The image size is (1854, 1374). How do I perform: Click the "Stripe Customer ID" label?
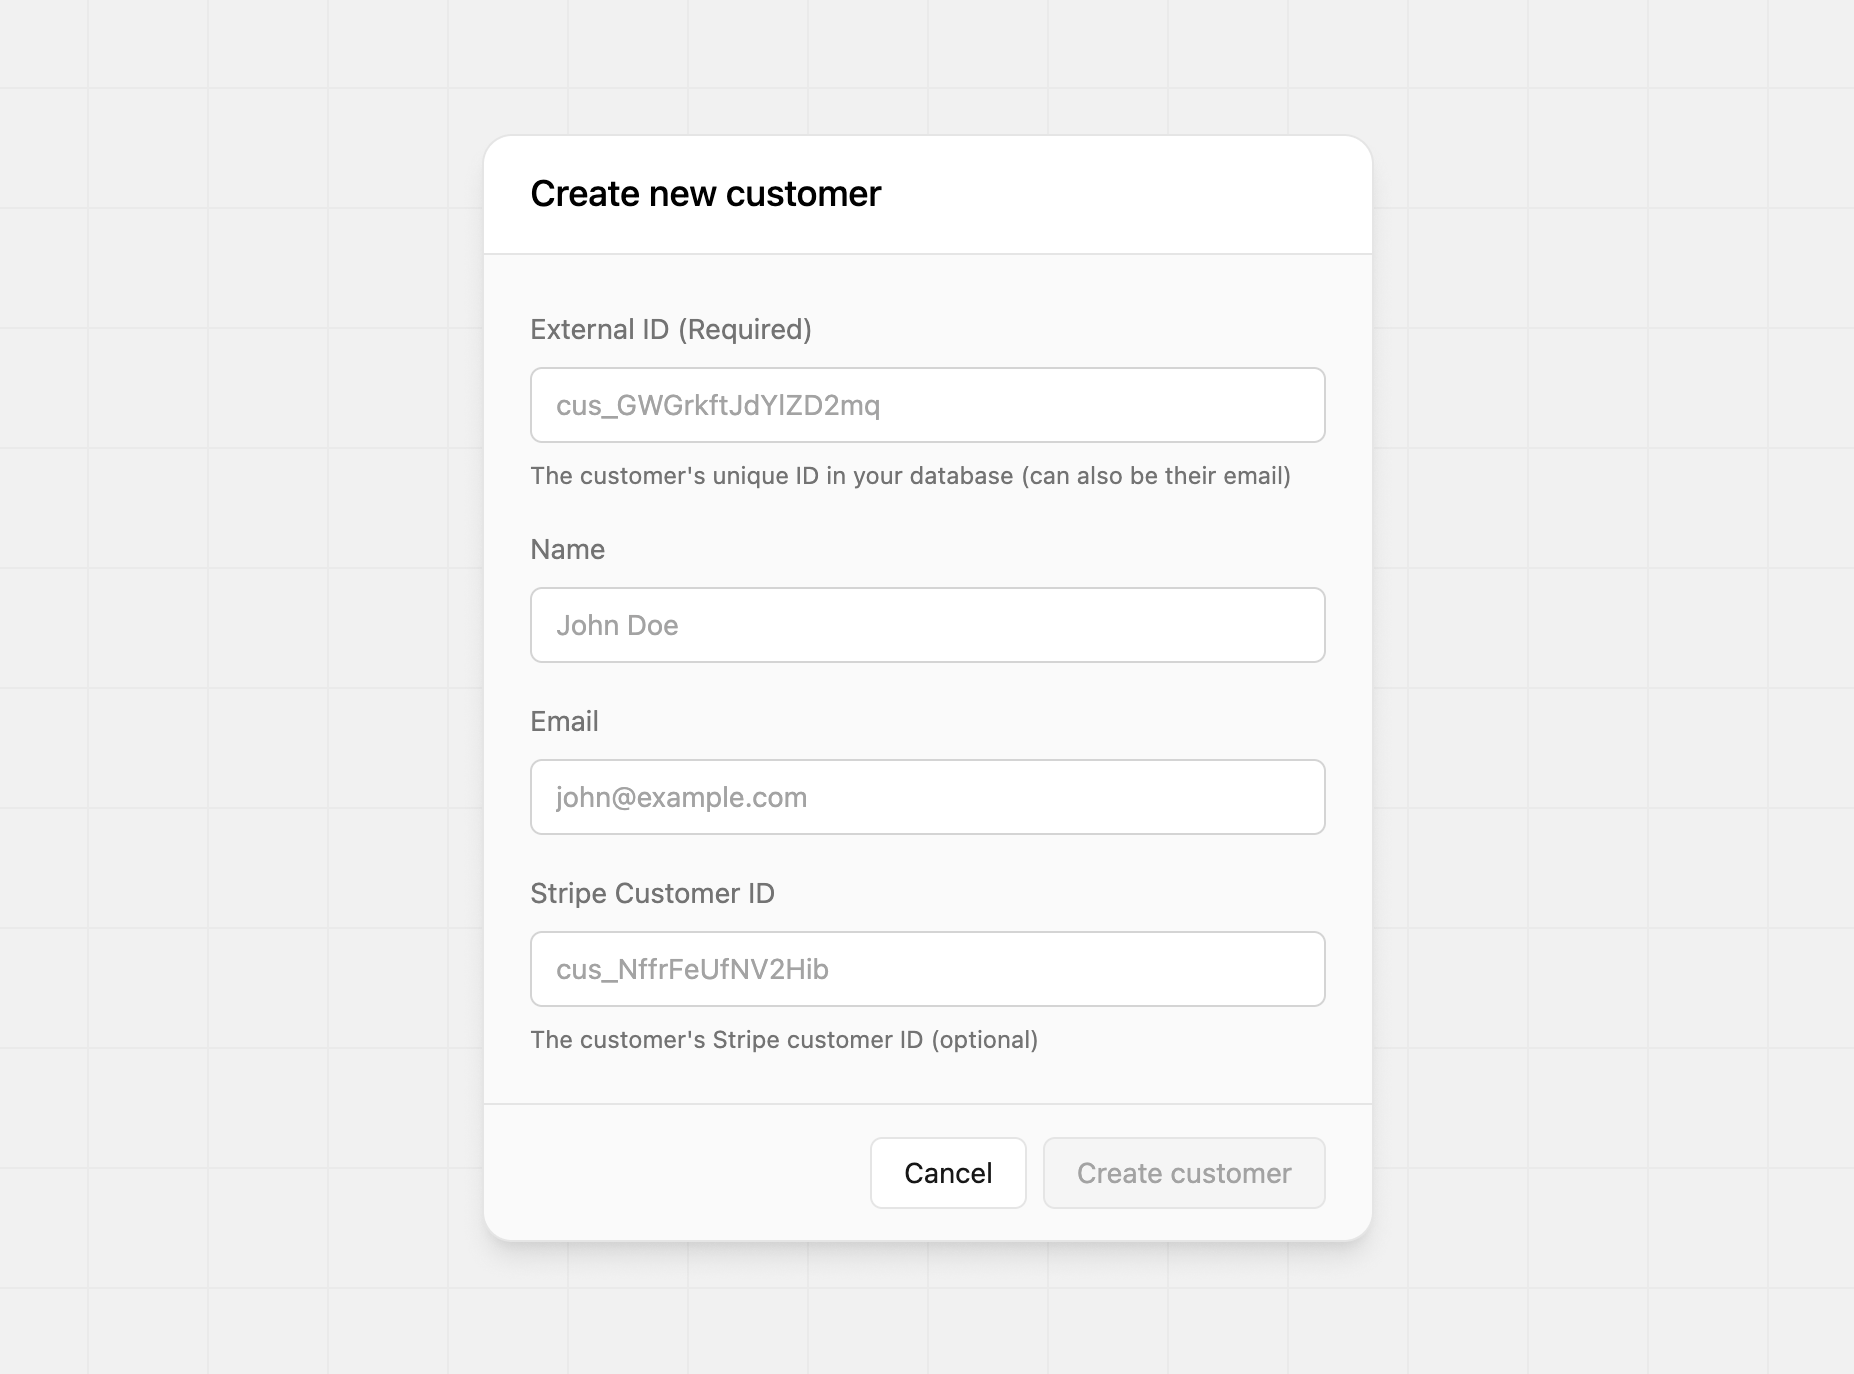pyautogui.click(x=652, y=893)
